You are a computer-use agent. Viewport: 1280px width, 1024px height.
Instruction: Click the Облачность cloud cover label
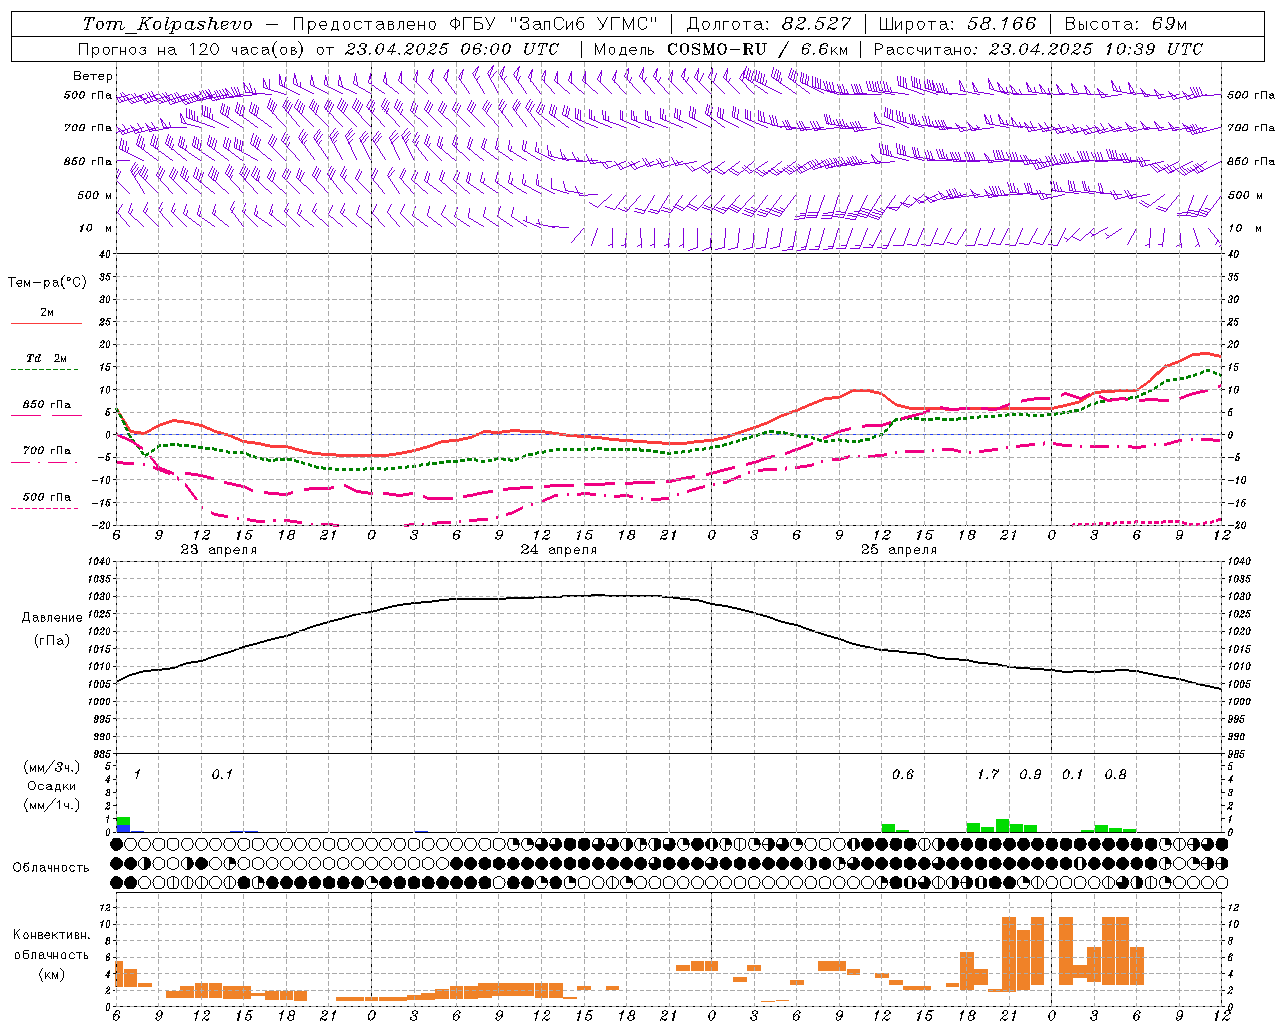[x=51, y=868]
